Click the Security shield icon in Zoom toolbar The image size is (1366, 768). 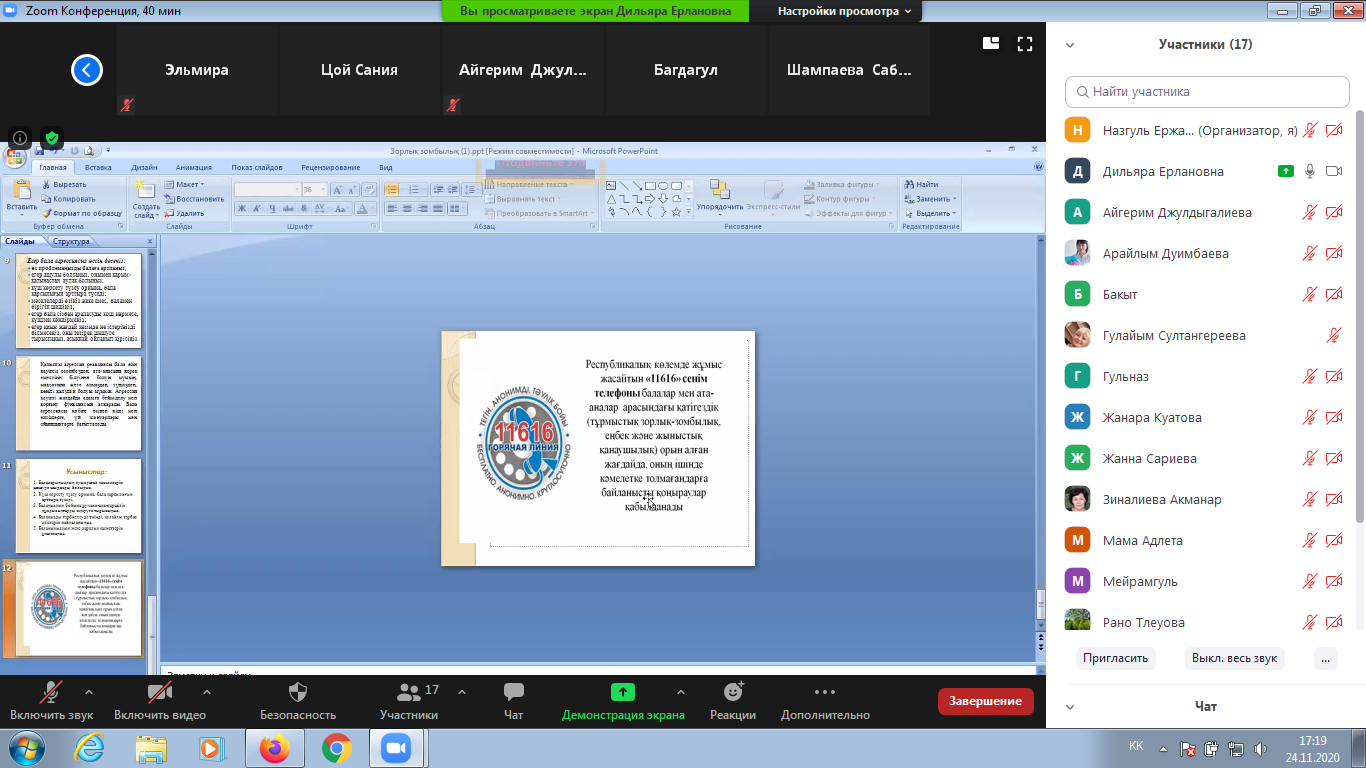[298, 692]
